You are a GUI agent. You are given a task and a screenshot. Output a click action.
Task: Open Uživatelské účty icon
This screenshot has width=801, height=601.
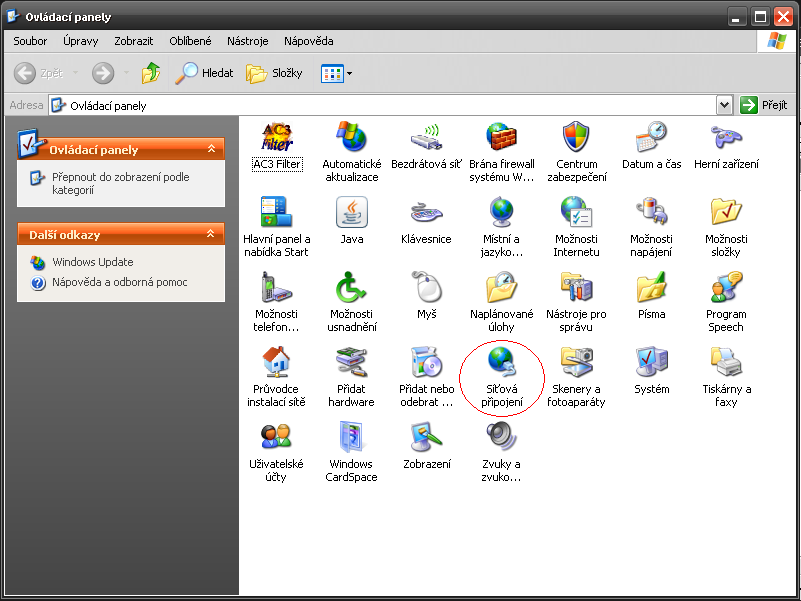[276, 437]
